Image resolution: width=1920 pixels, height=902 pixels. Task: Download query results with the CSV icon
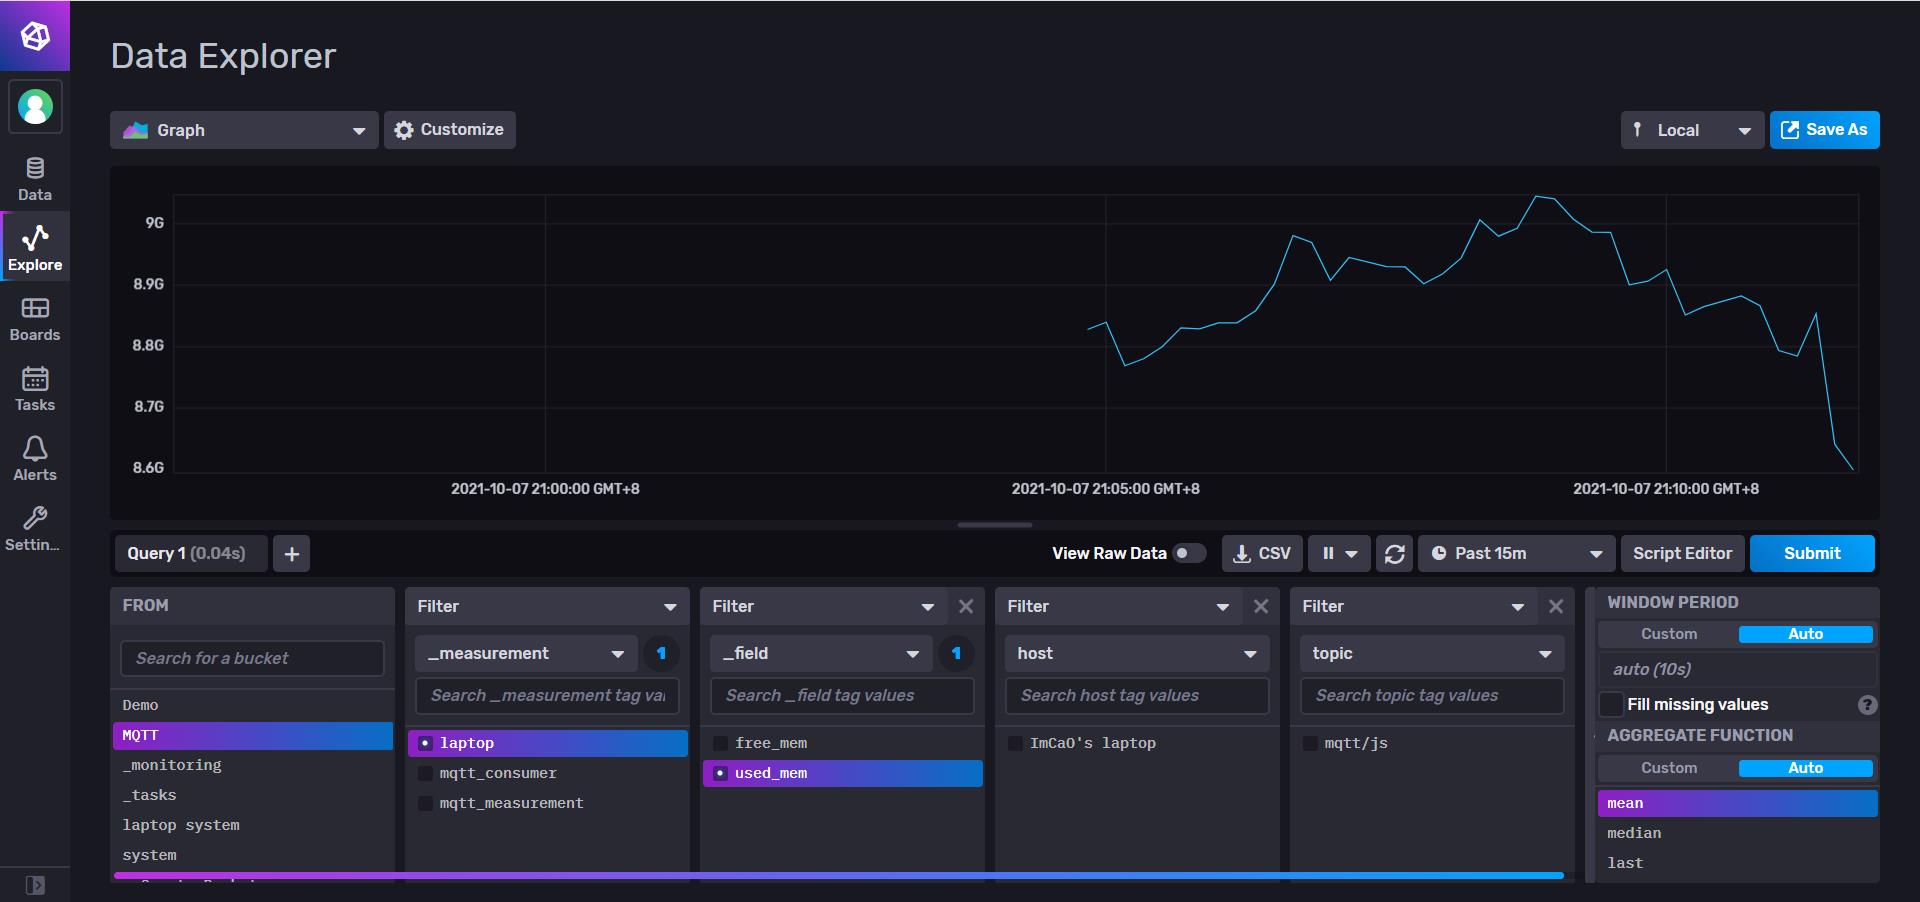click(x=1261, y=553)
